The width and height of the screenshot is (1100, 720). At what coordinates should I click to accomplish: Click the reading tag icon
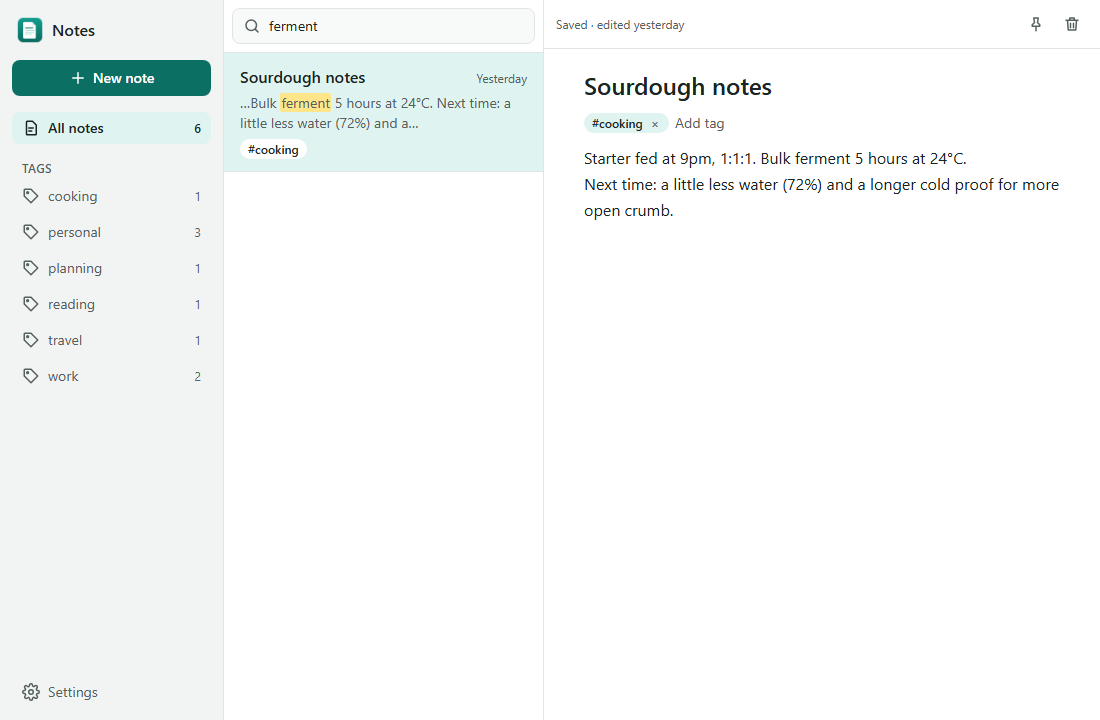point(30,304)
